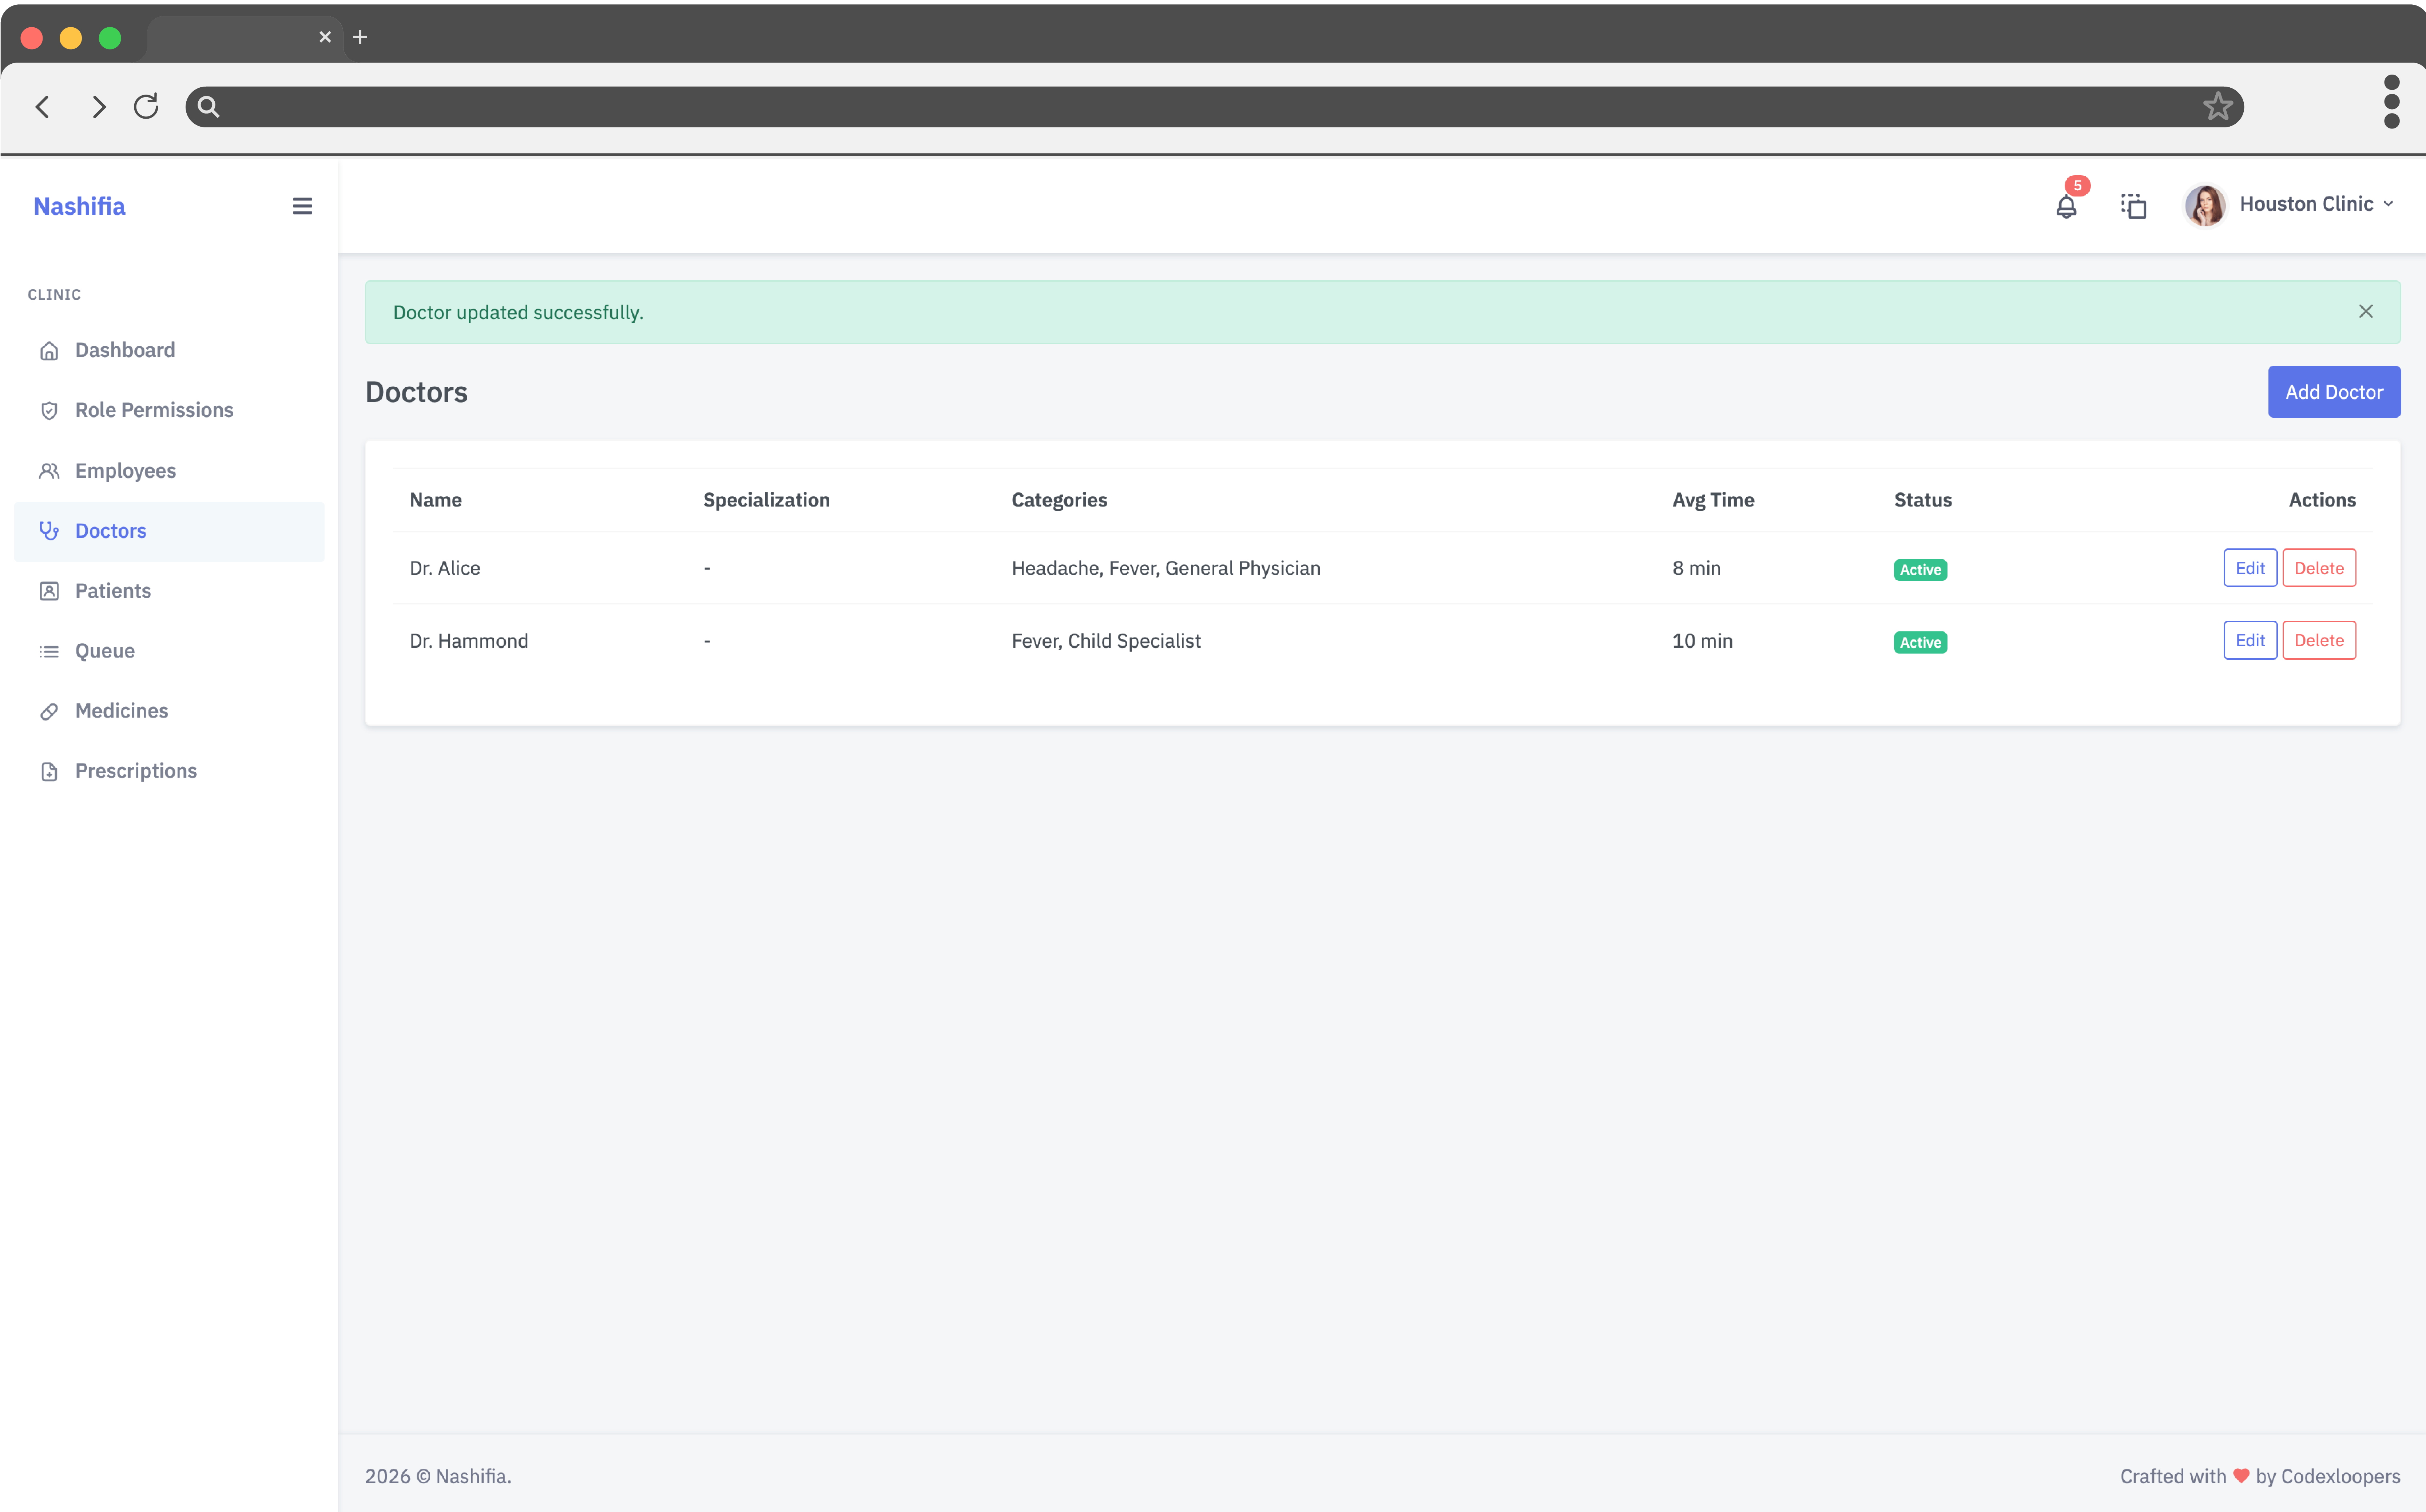The image size is (2426, 1512).
Task: Click the red notification count badge
Action: click(2077, 186)
